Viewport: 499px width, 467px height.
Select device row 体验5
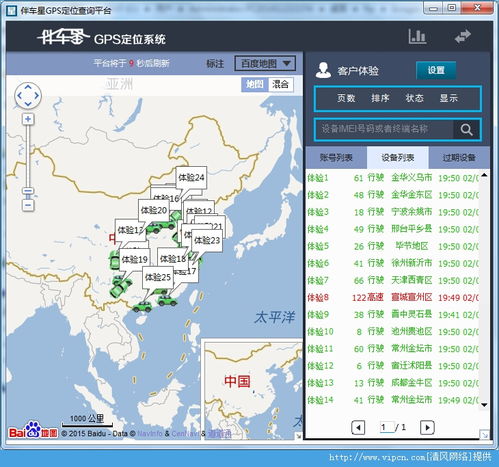(393, 246)
